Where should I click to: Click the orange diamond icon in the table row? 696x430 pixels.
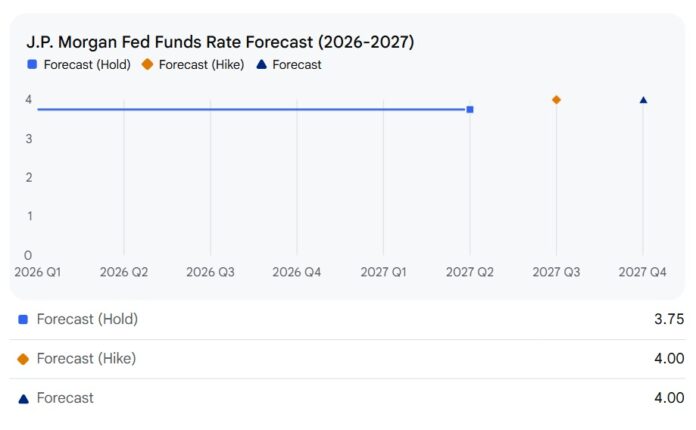(23, 359)
